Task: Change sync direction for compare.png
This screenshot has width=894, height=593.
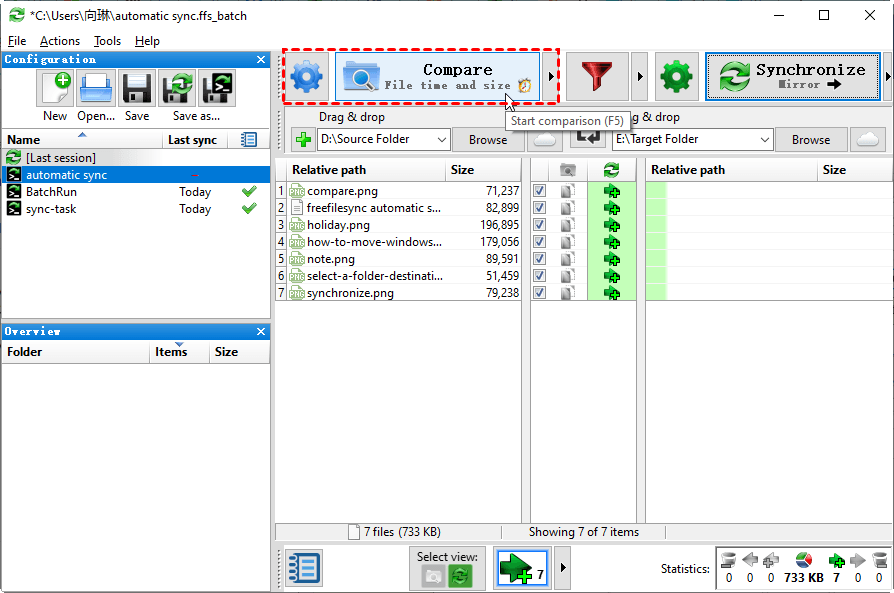Action: pyautogui.click(x=612, y=191)
